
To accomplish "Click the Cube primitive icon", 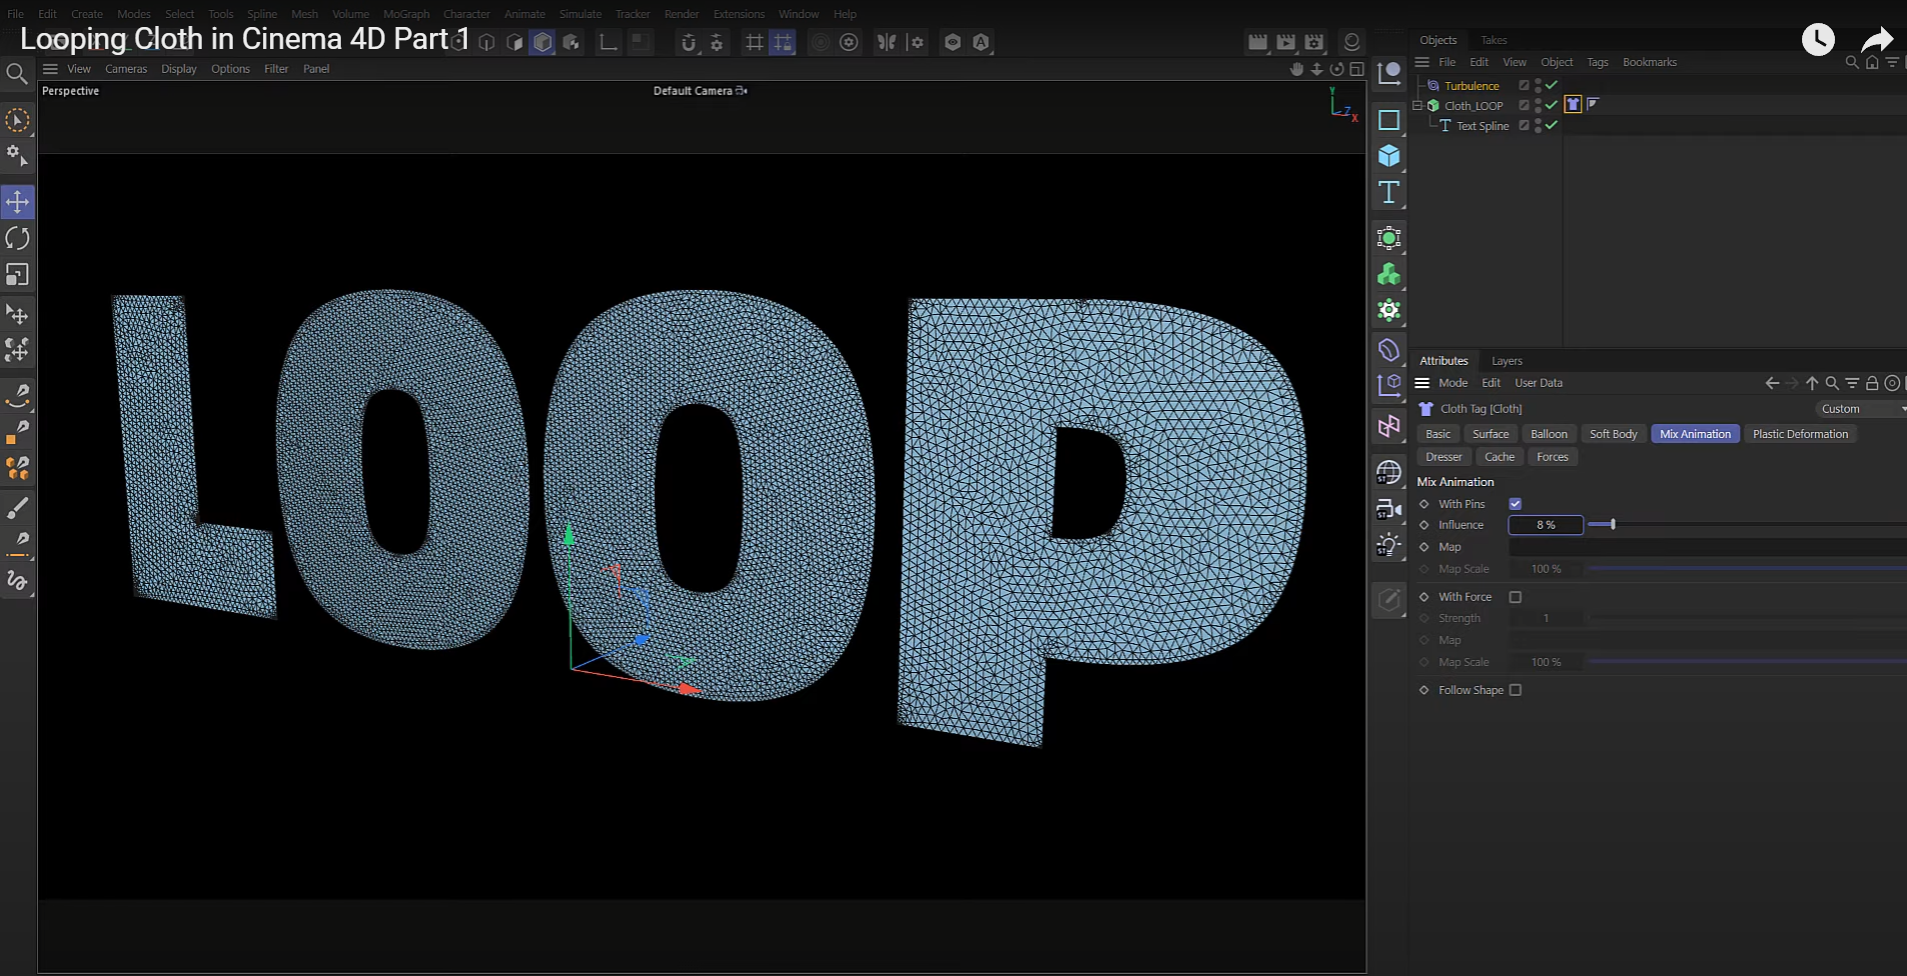I will click(1389, 156).
